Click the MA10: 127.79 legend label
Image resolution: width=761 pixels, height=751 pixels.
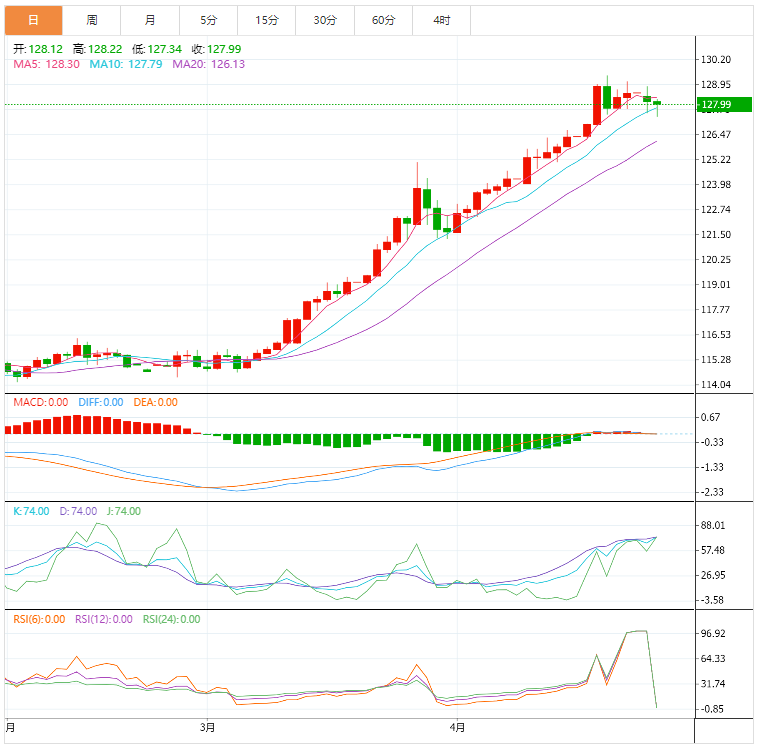127,64
